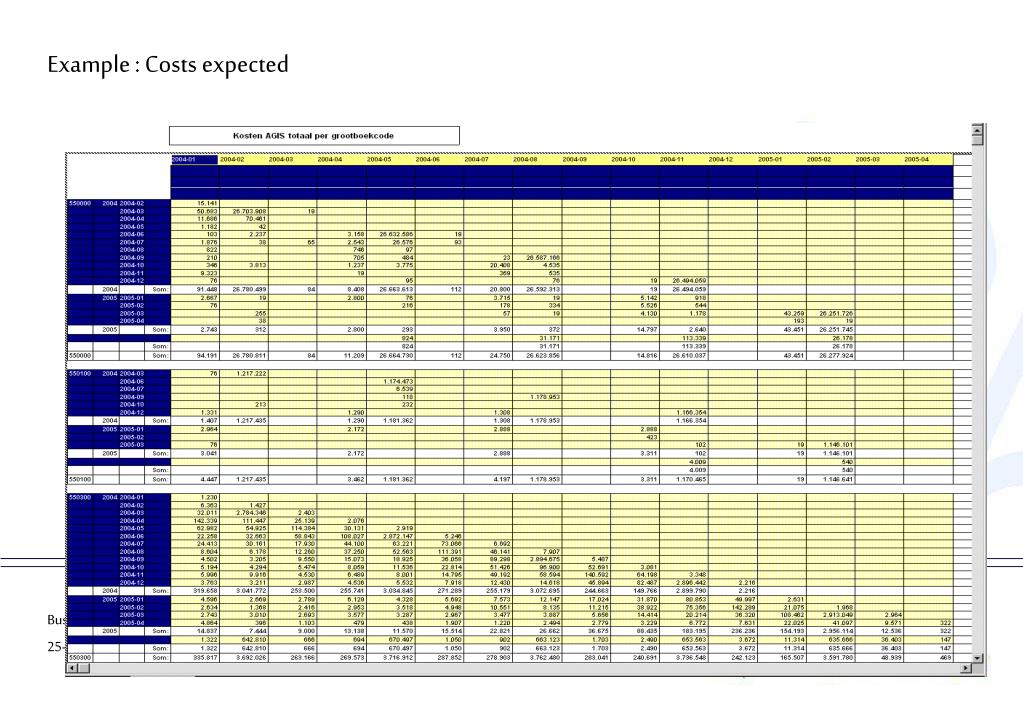Click the total cell 3.692.026
The height and width of the screenshot is (708, 1023).
244,658
